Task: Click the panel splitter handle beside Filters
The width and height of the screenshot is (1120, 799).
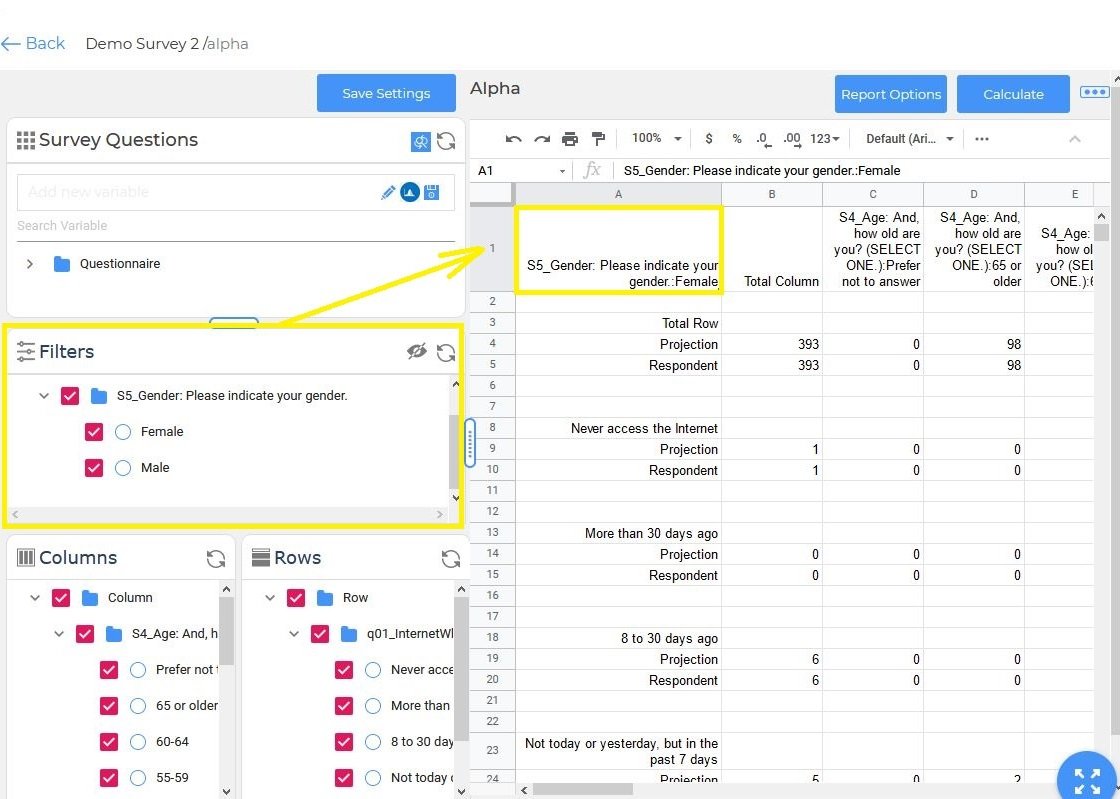Action: click(469, 443)
